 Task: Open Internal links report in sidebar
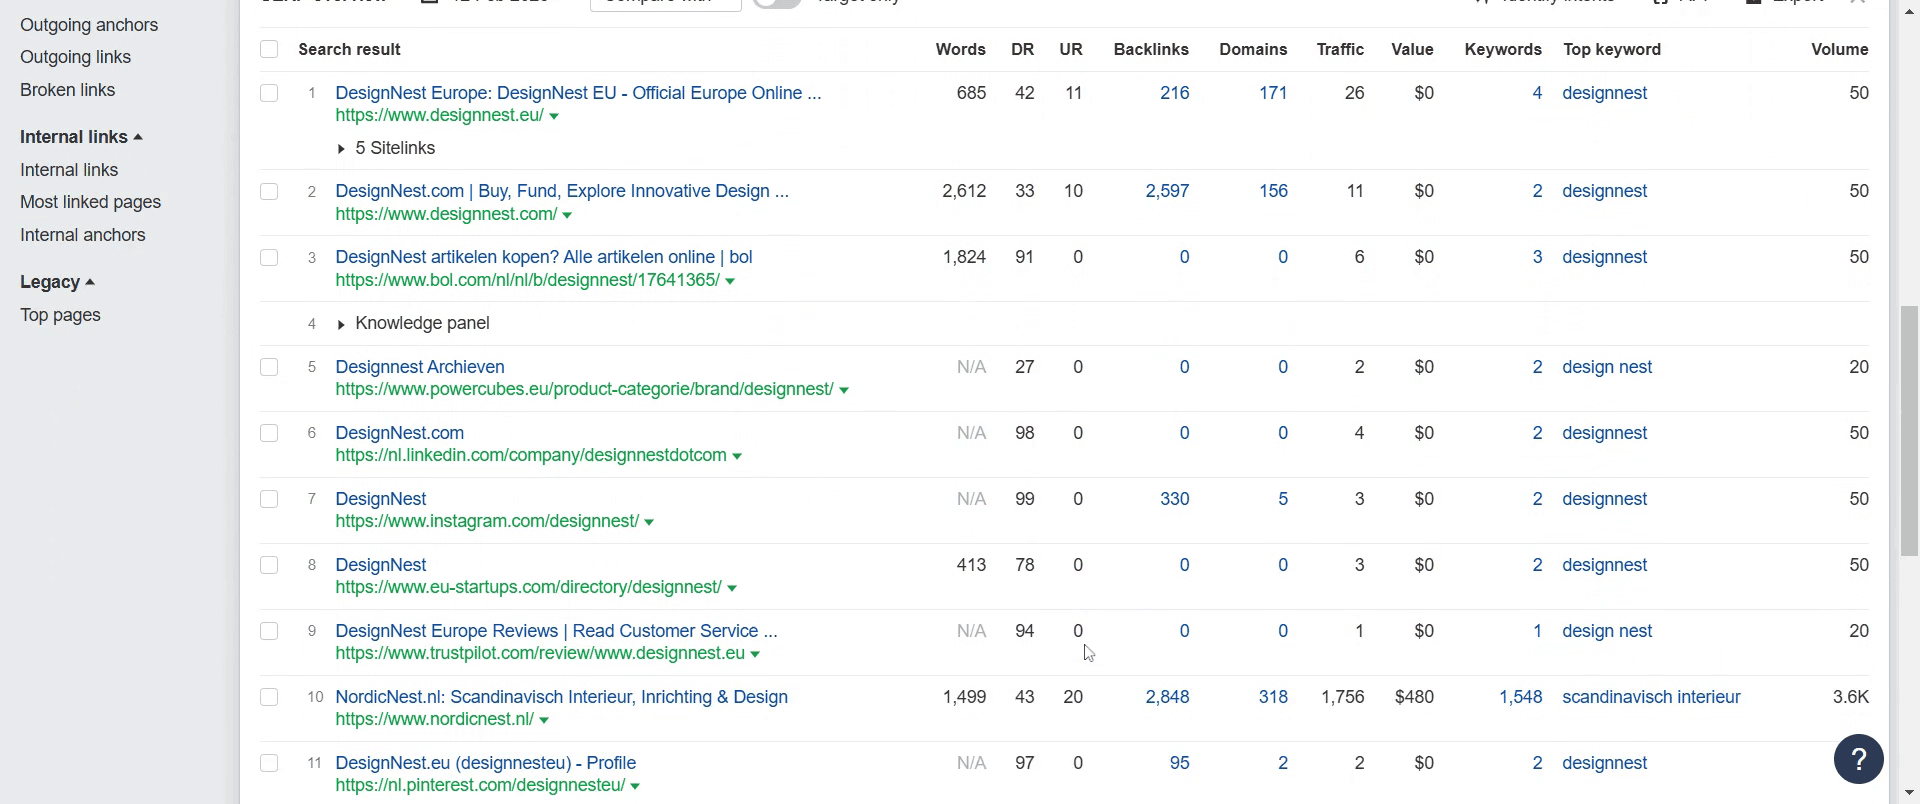click(x=69, y=170)
